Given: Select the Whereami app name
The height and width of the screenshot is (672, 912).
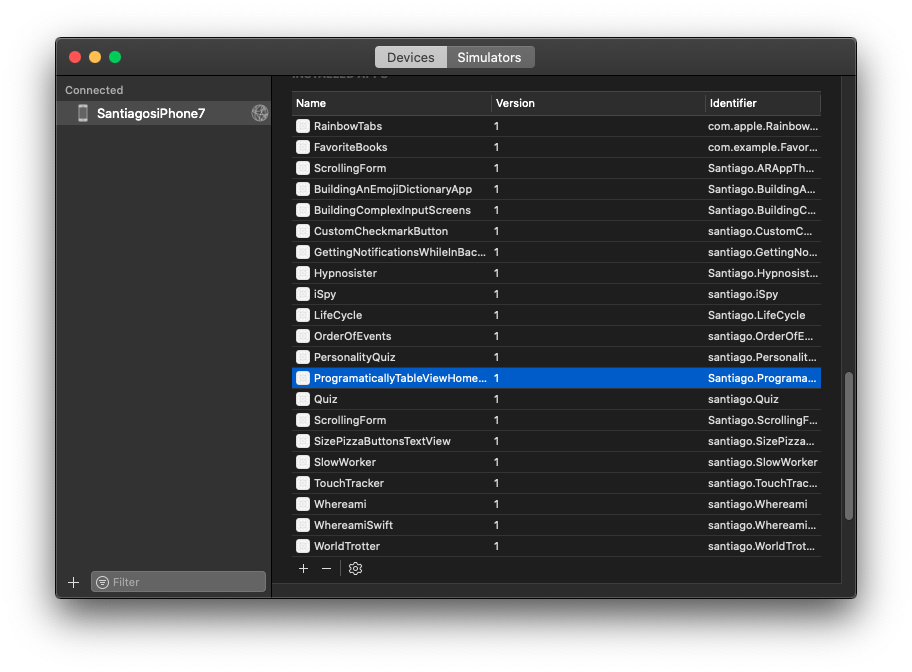Looking at the screenshot, I should (x=340, y=504).
